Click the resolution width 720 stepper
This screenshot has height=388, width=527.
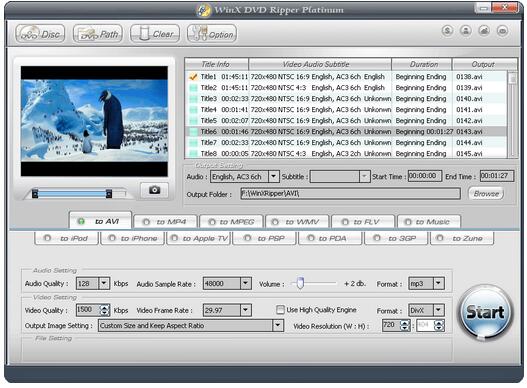click(405, 325)
